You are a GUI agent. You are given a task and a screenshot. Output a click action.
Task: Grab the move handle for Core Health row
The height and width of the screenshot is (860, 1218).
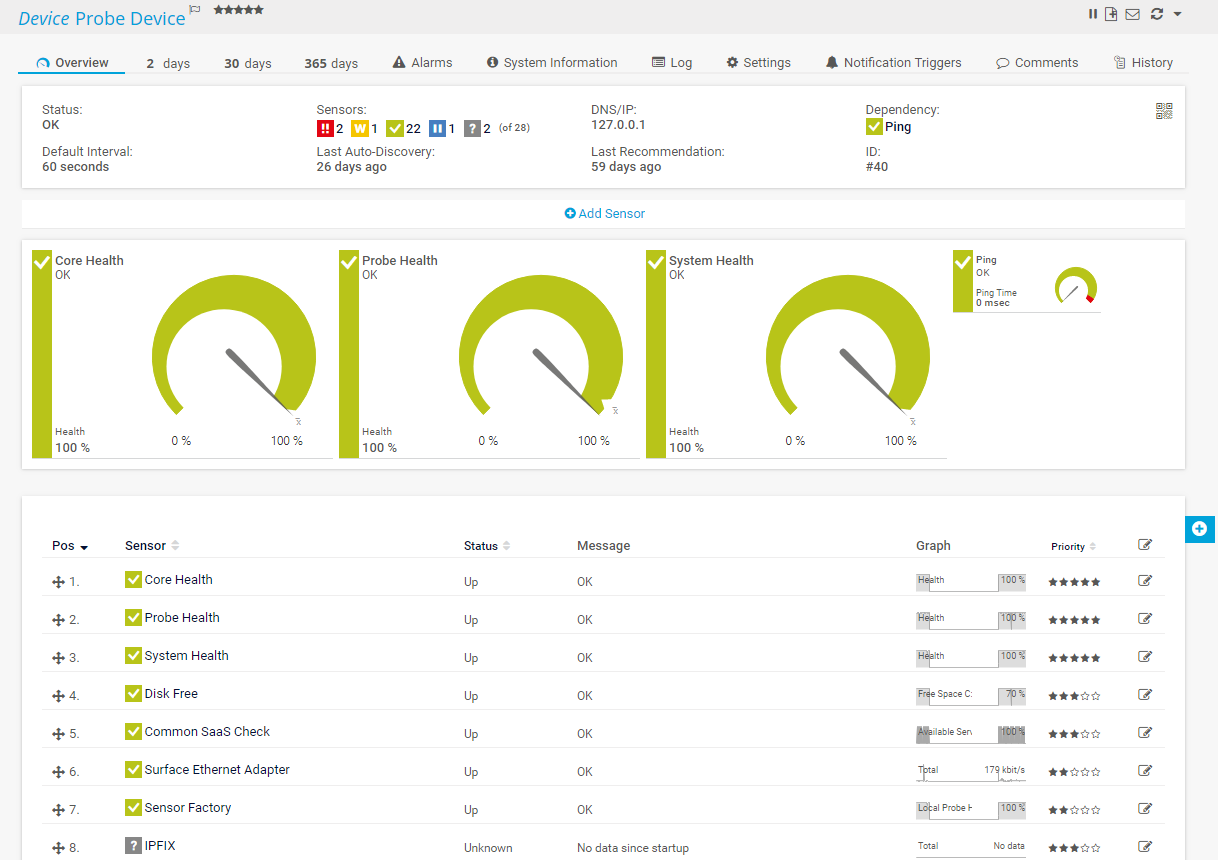pos(58,581)
